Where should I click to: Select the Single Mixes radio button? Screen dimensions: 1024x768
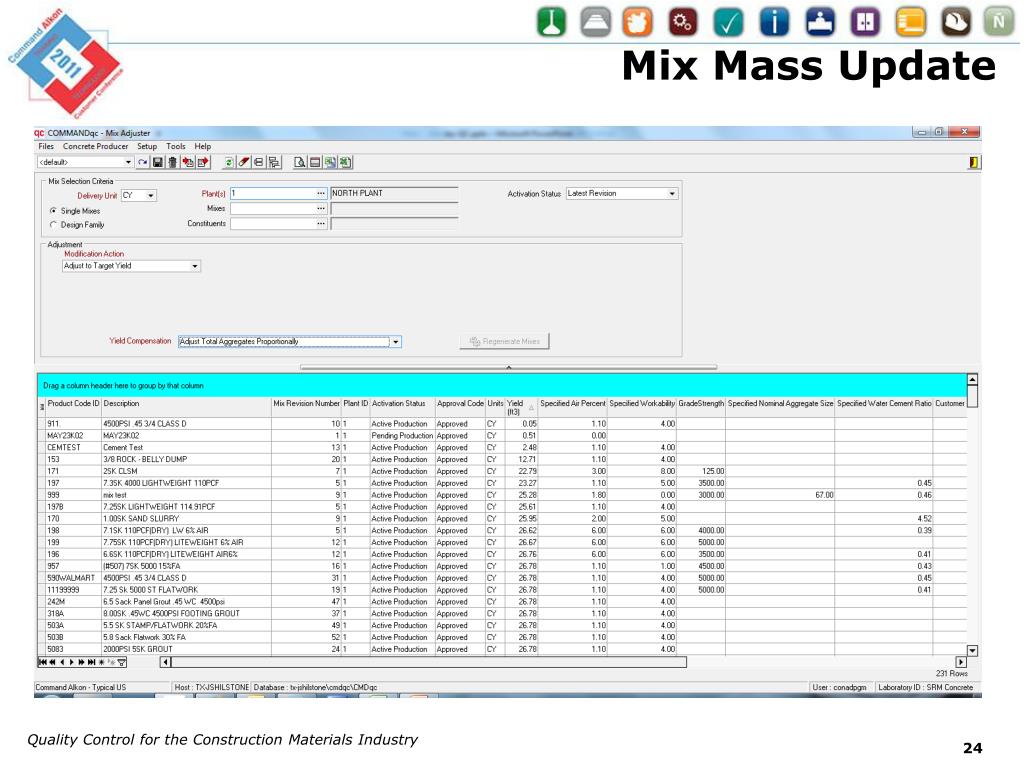pyautogui.click(x=52, y=211)
